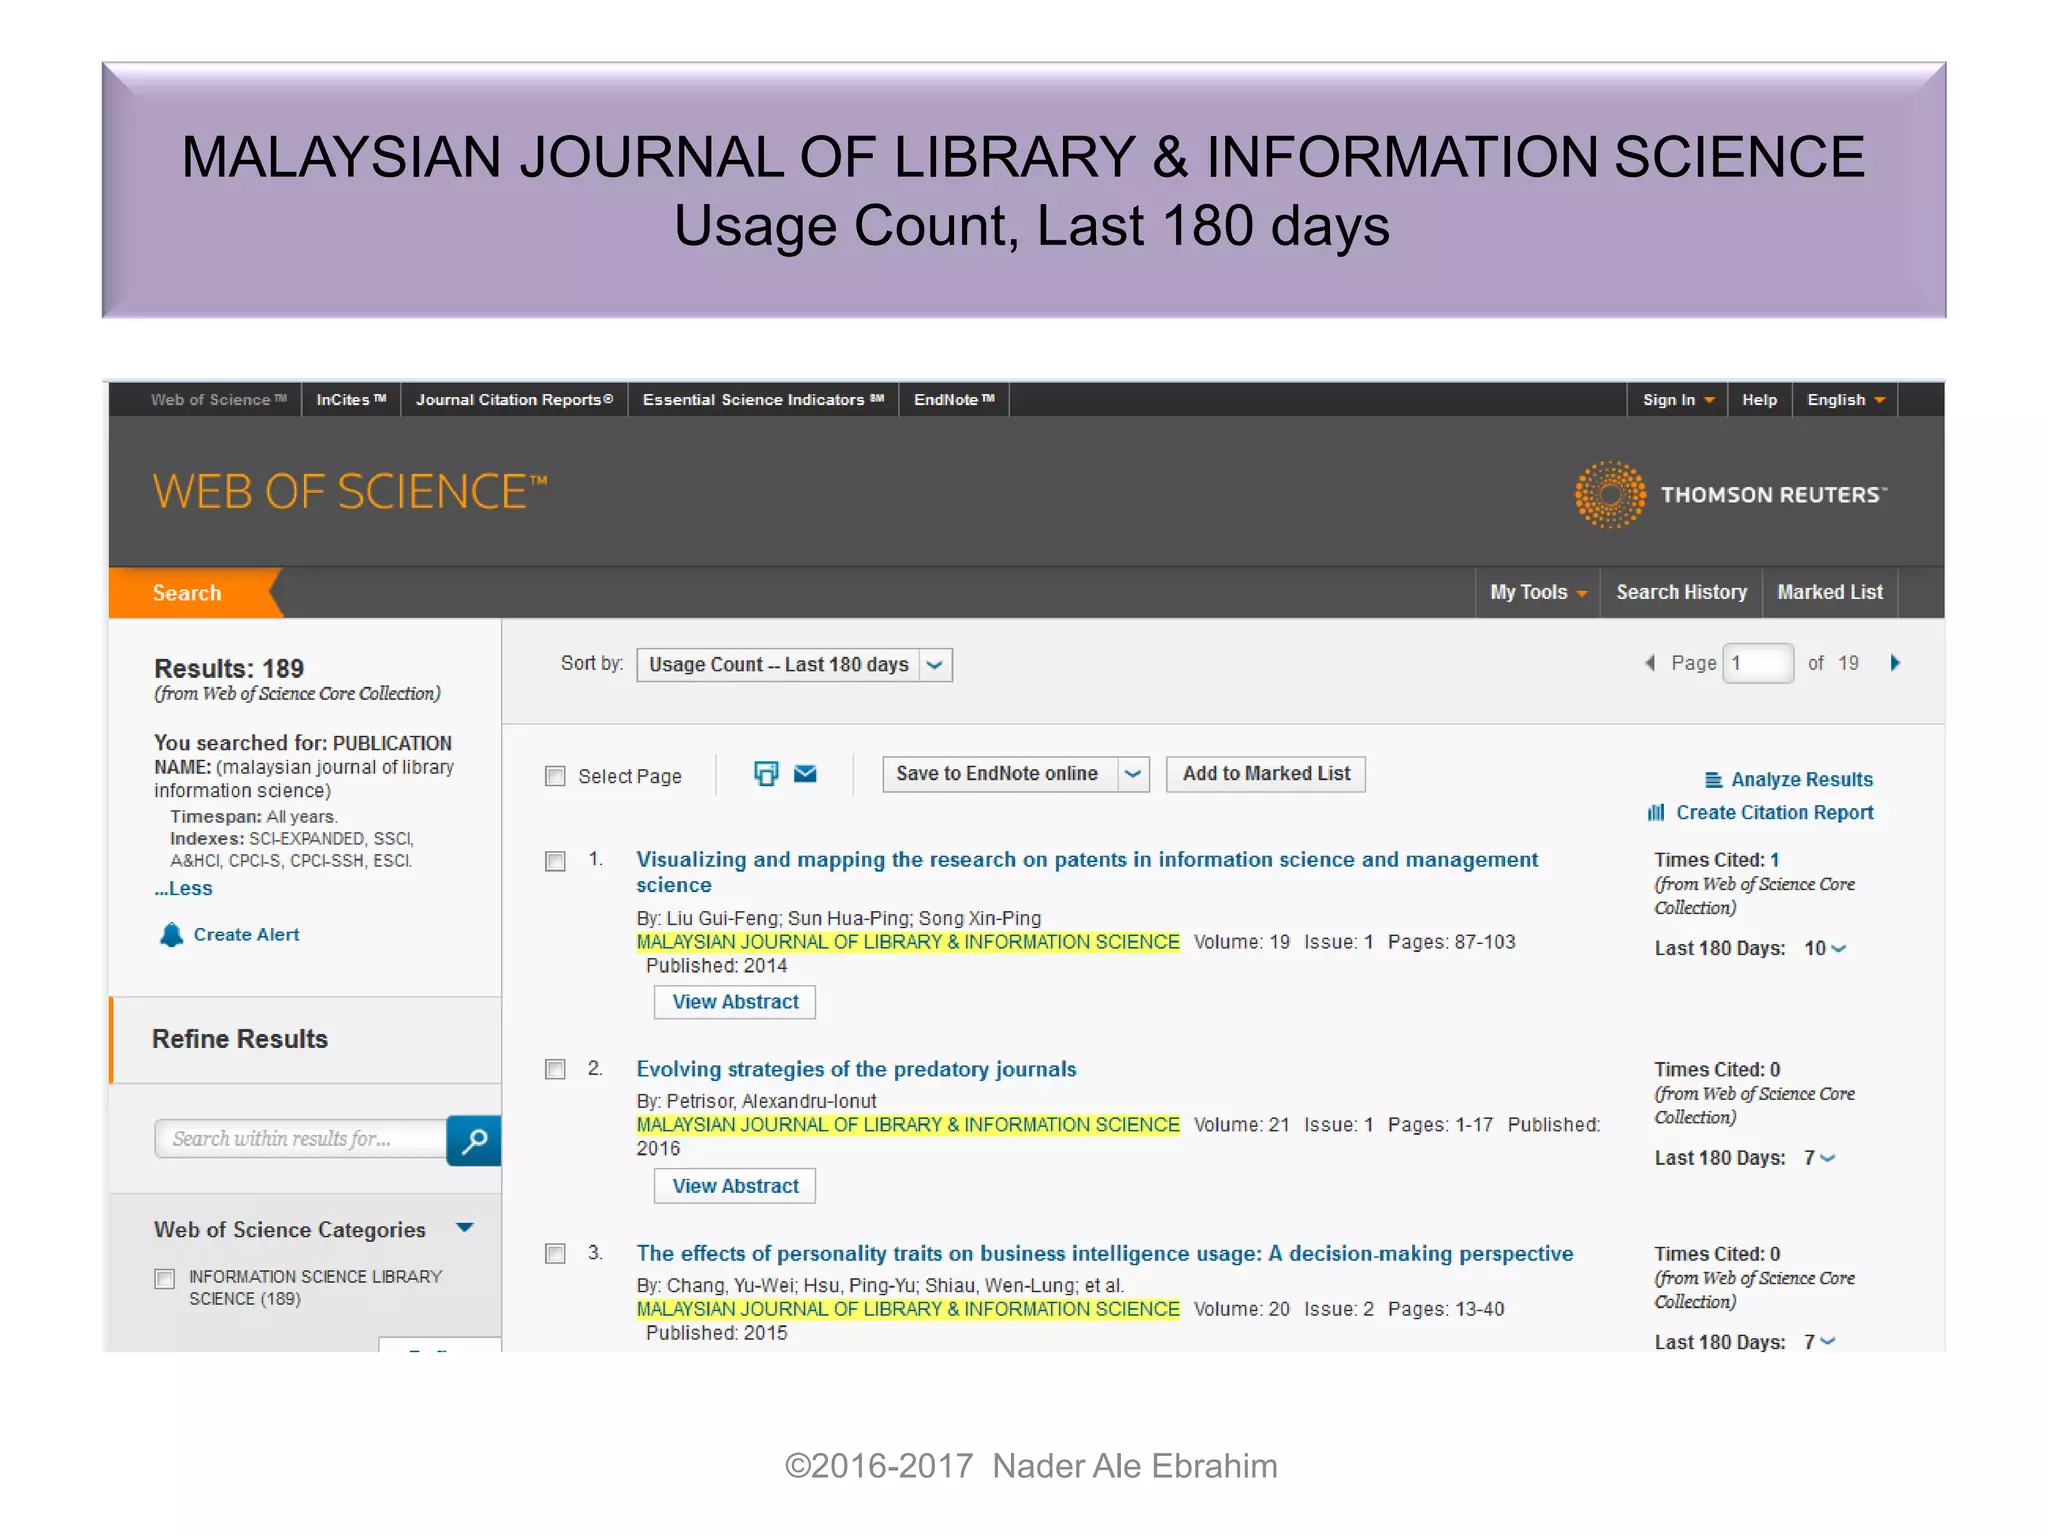
Task: Click Save to EndNote online button
Action: click(1000, 774)
